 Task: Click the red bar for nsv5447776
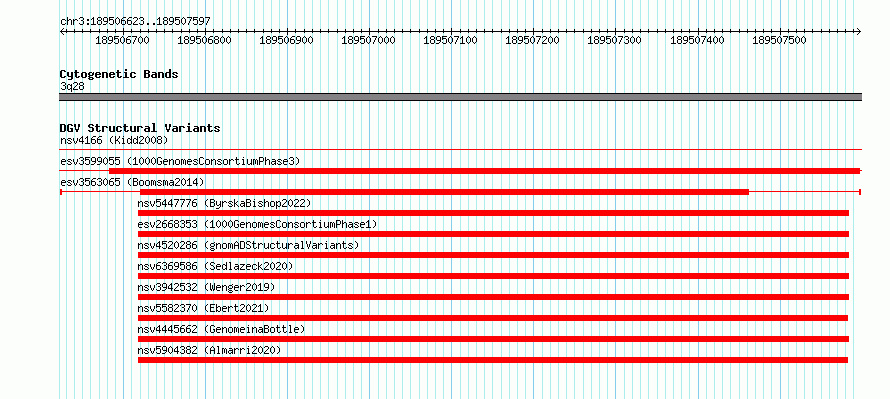pos(493,213)
